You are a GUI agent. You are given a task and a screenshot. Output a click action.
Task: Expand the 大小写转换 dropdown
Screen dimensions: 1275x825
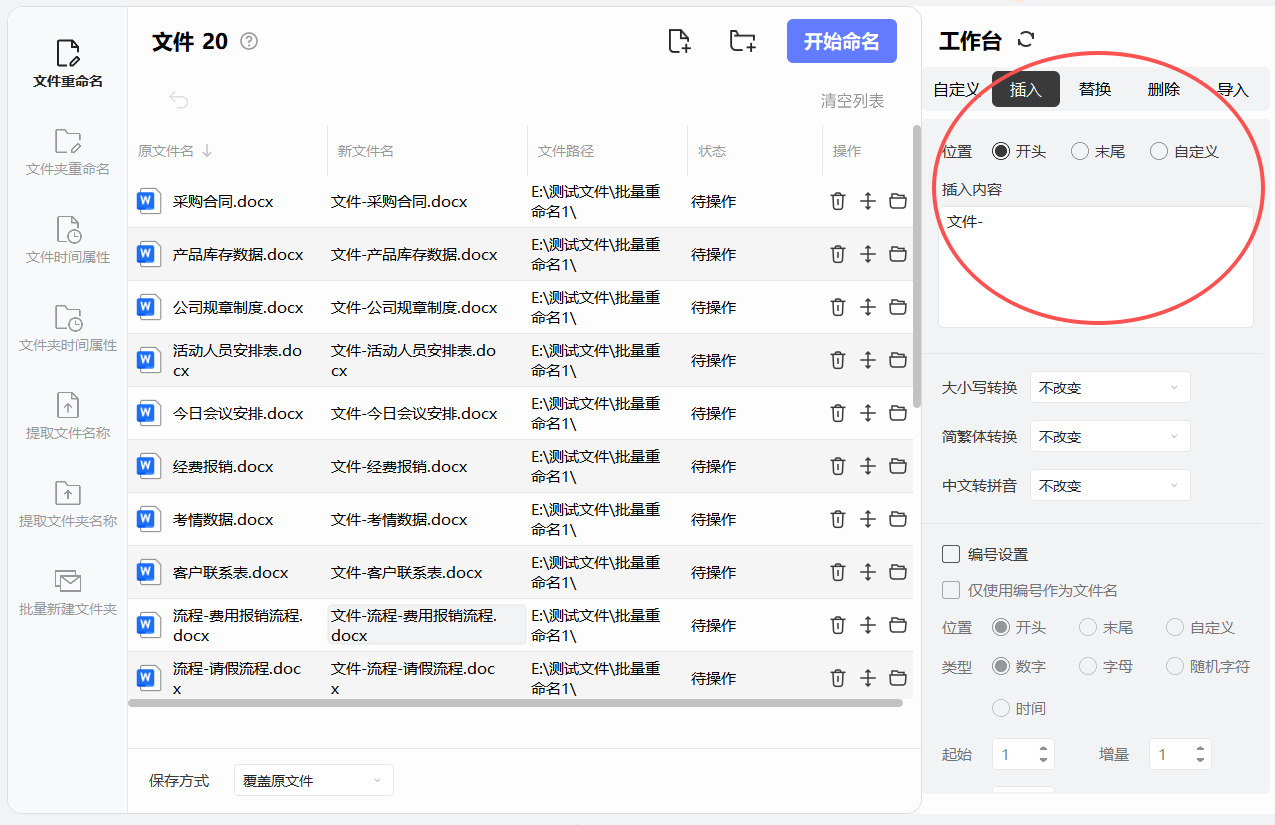[x=1110, y=388]
